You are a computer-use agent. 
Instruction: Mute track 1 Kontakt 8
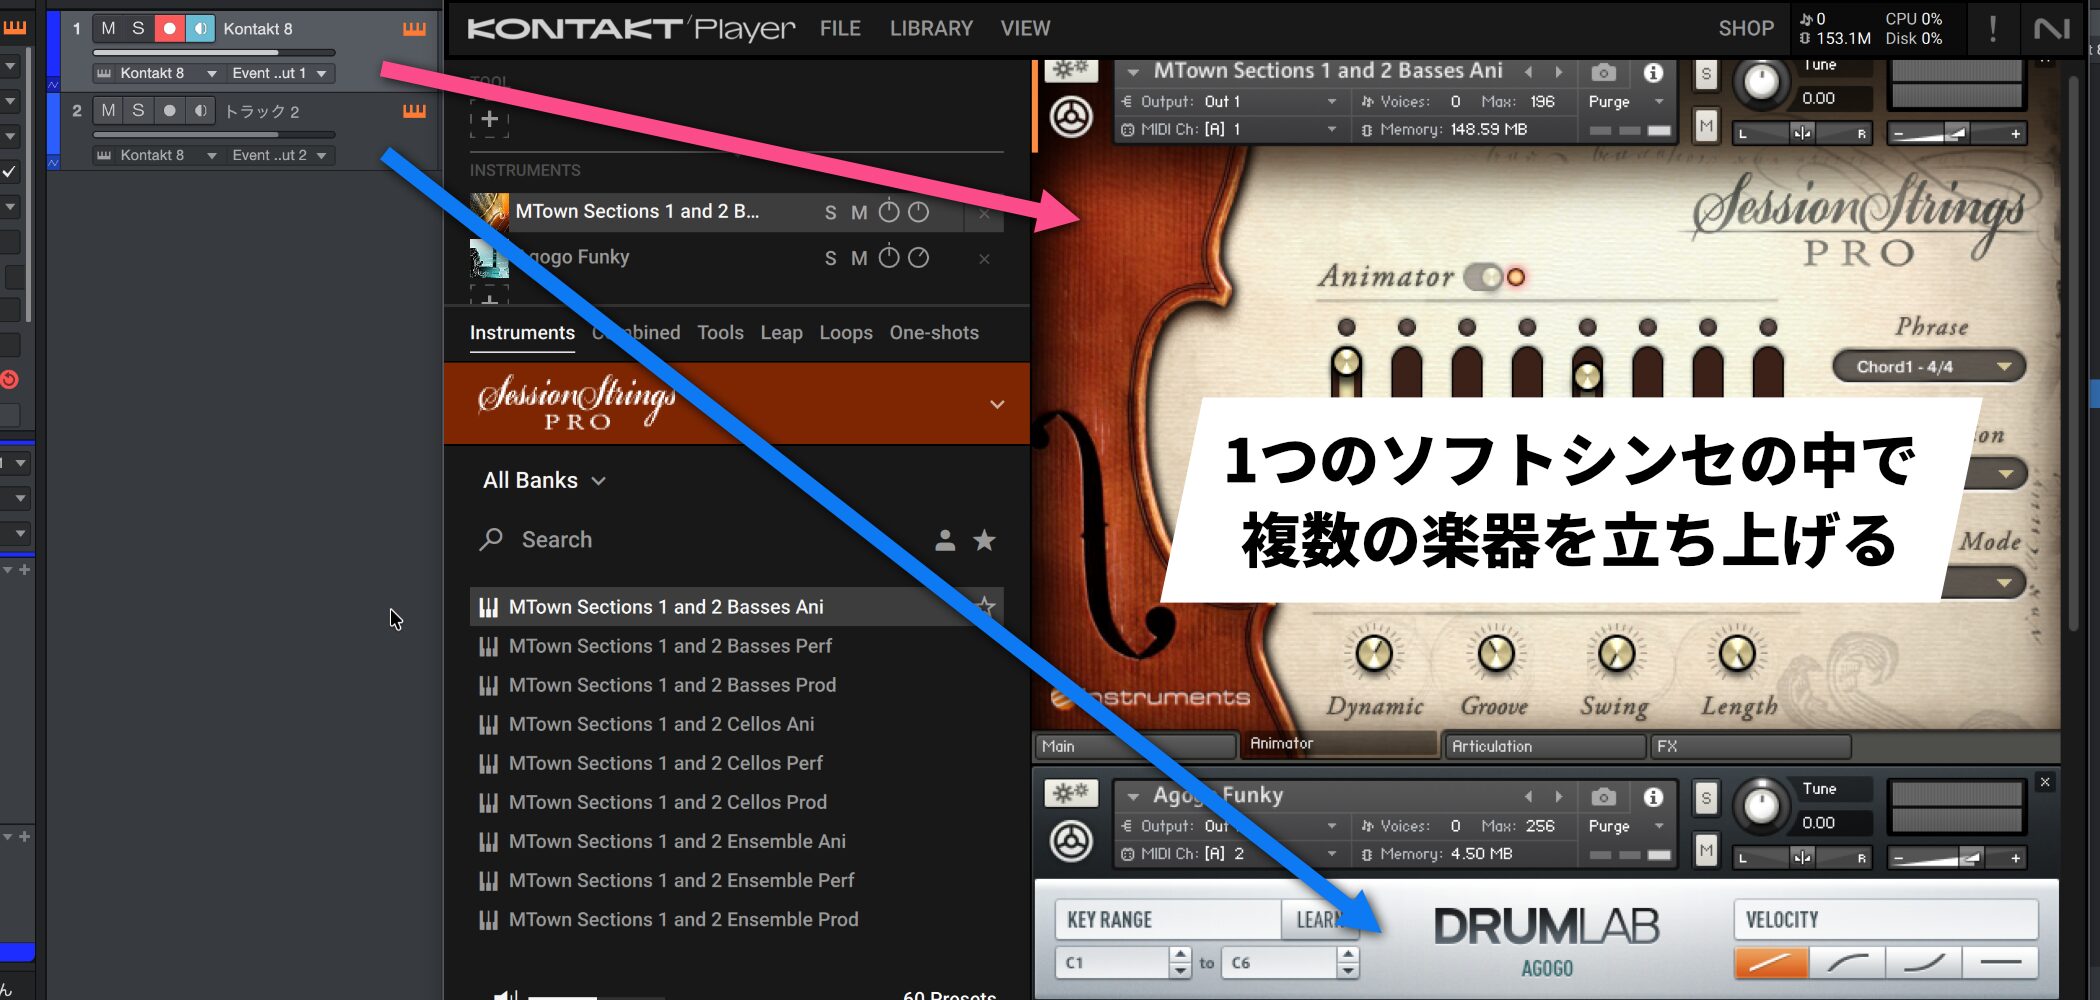pos(108,29)
